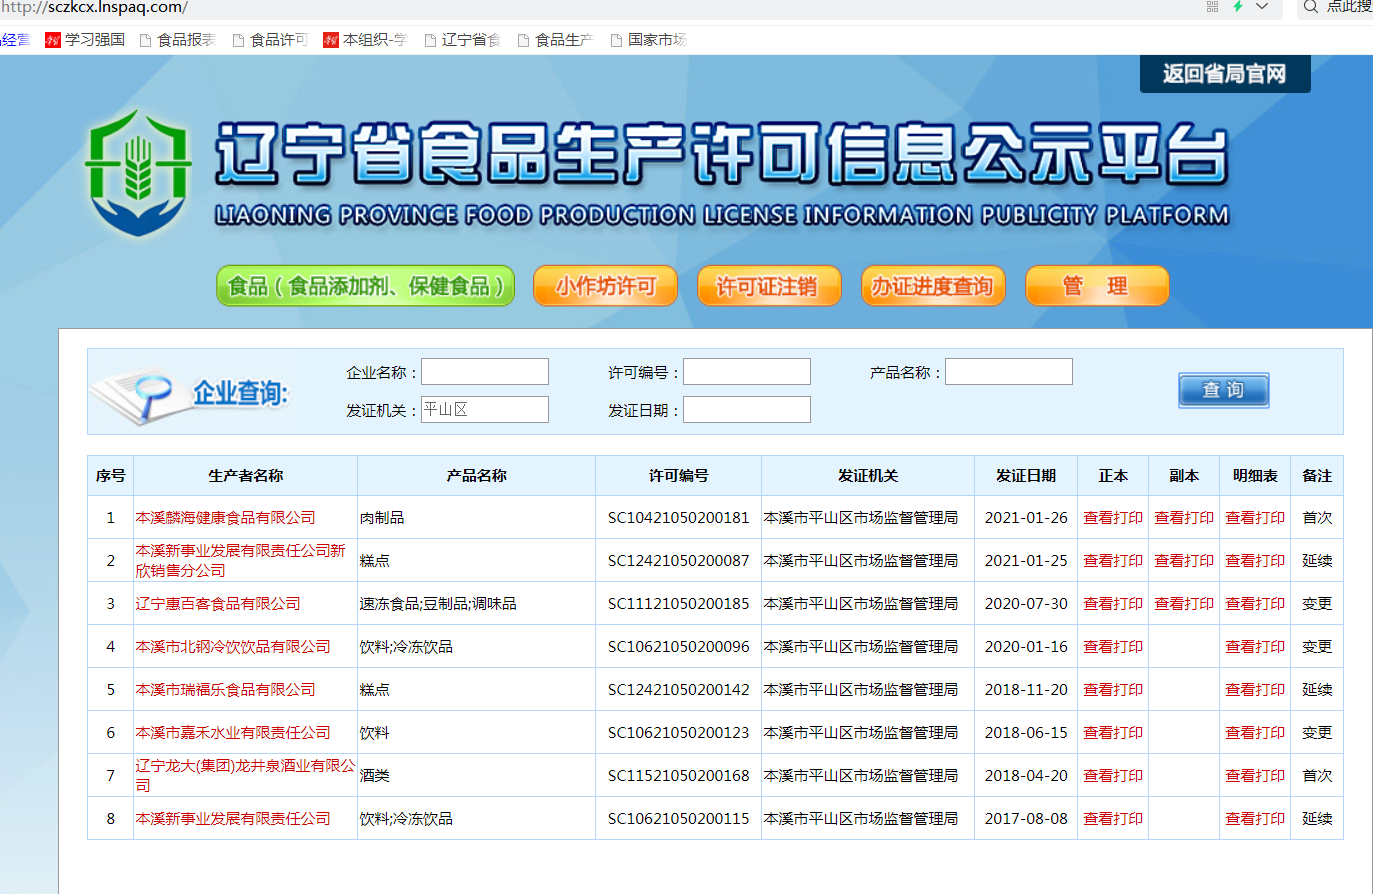1373x894 pixels.
Task: Open the 管理 tab
Action: [x=1097, y=286]
